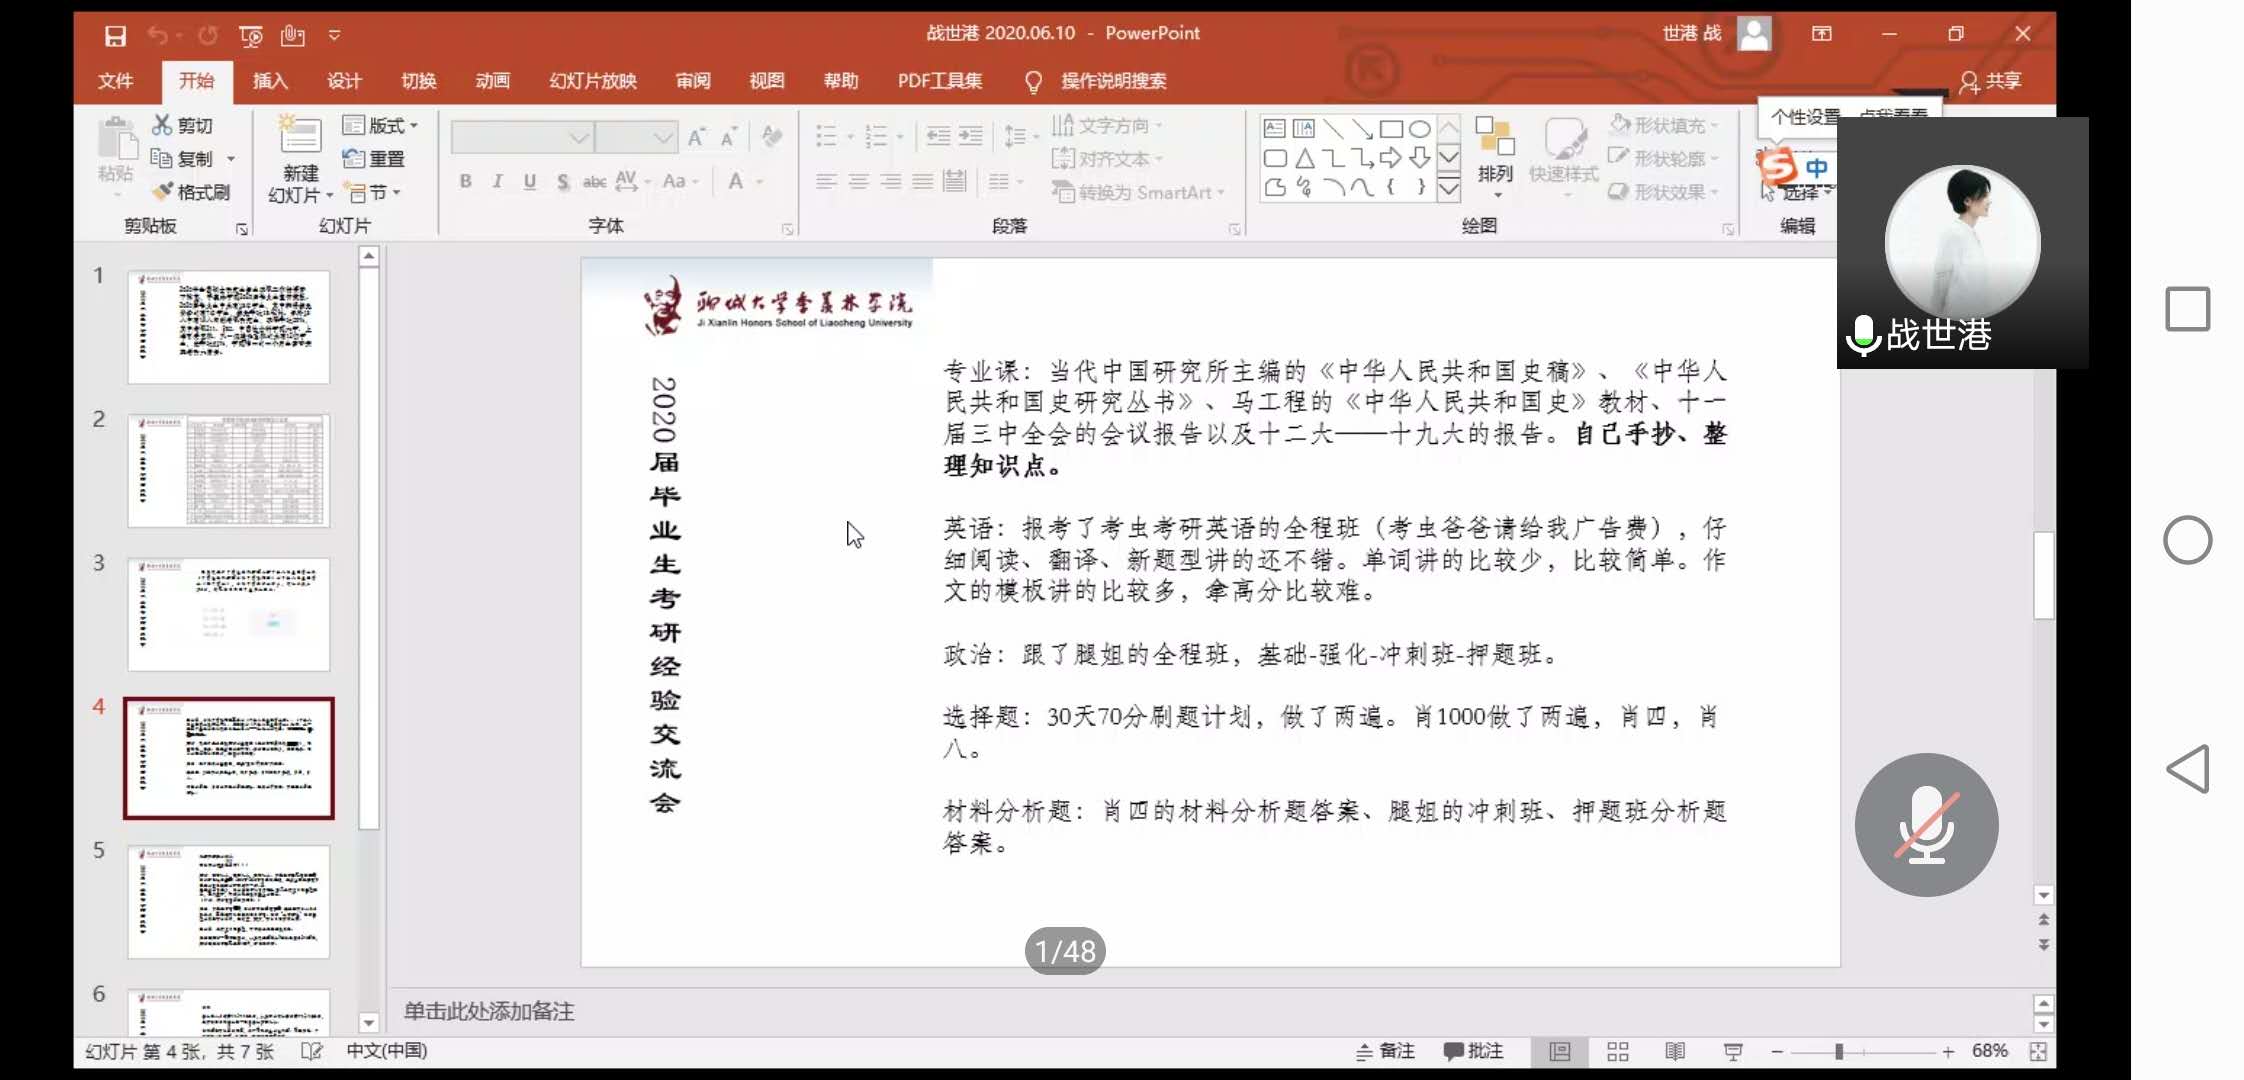The width and height of the screenshot is (2244, 1080).
Task: Start slideshow from status bar icon
Action: coord(1733,1051)
